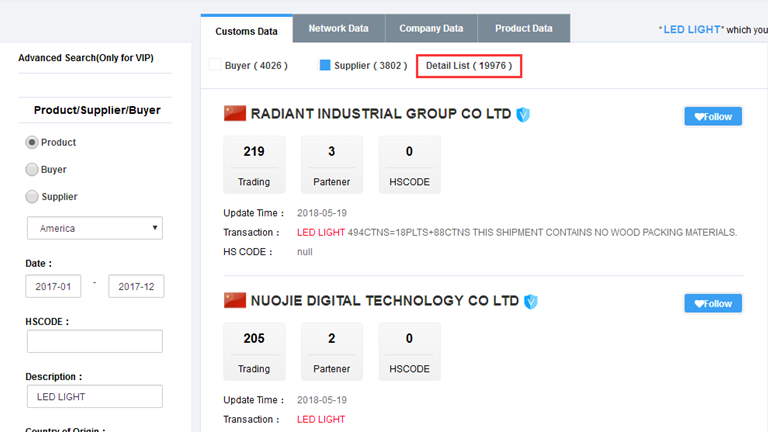Click verified shield badge next to Radiant Industrial
Screen dimensions: 768x433
point(522,115)
